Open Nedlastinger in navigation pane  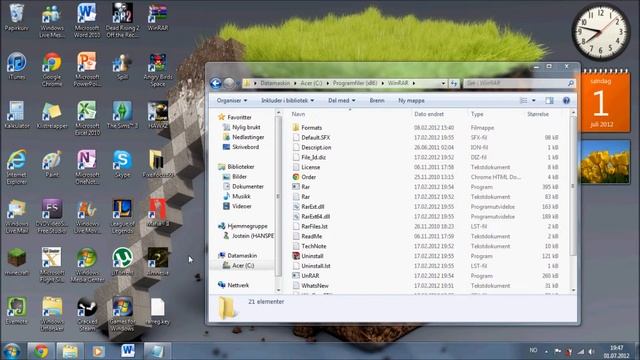[244, 137]
